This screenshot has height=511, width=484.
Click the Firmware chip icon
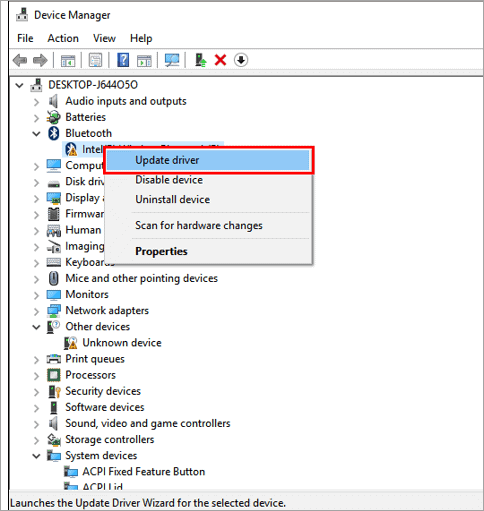click(54, 214)
